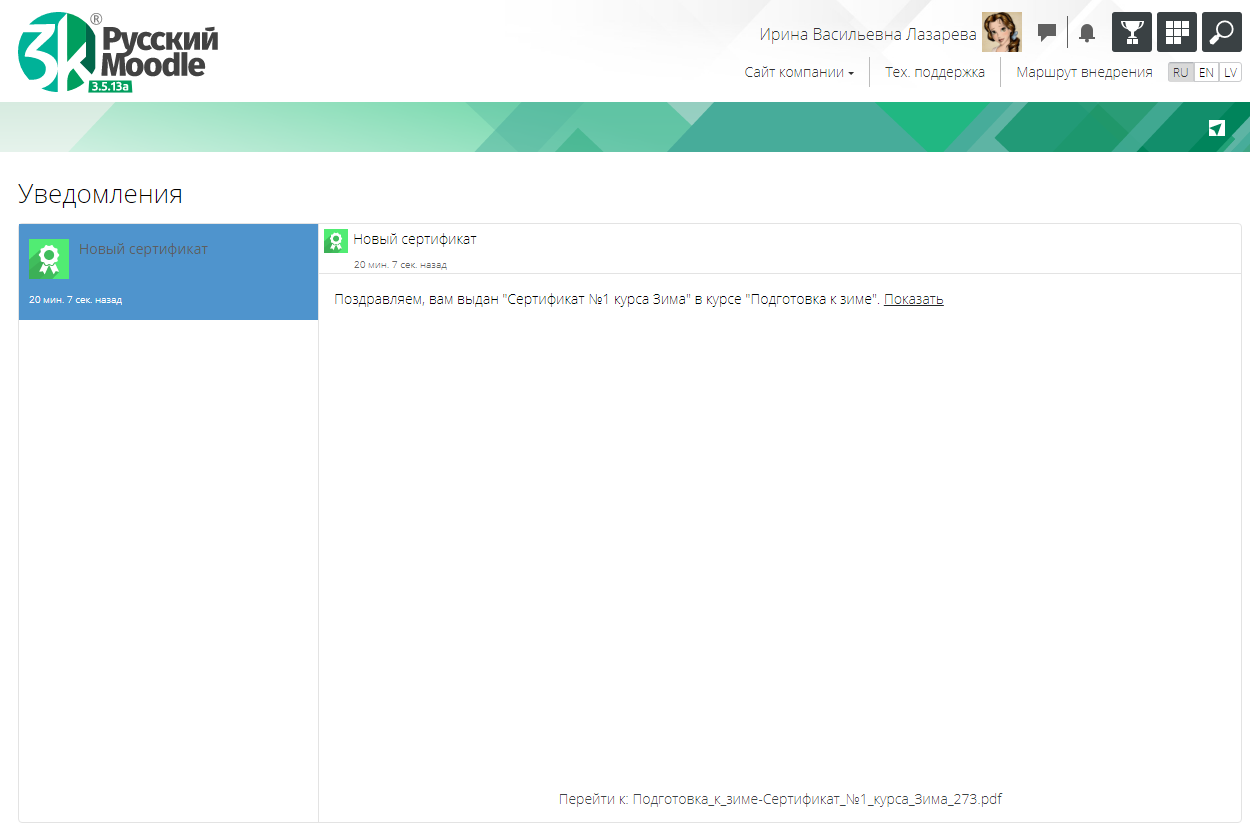Image resolution: width=1250 pixels, height=831 pixels.
Task: Switch language to RU
Action: click(x=1181, y=73)
